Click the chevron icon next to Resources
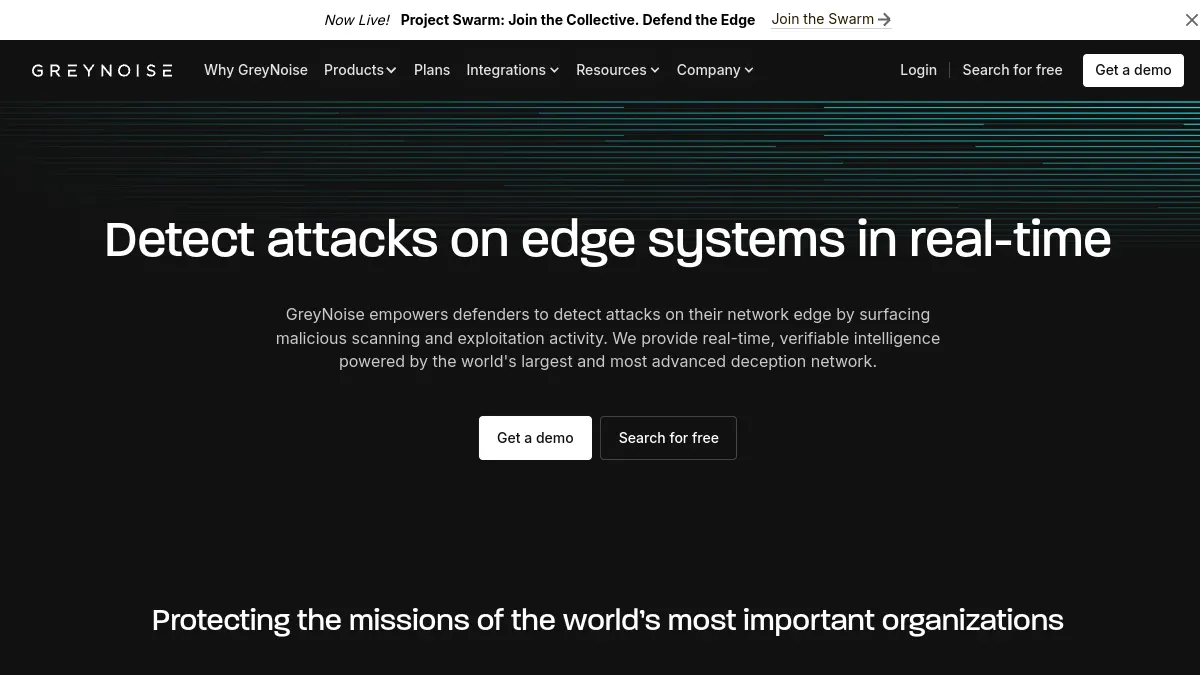Screen dimensions: 1200x675 (x=655, y=70)
